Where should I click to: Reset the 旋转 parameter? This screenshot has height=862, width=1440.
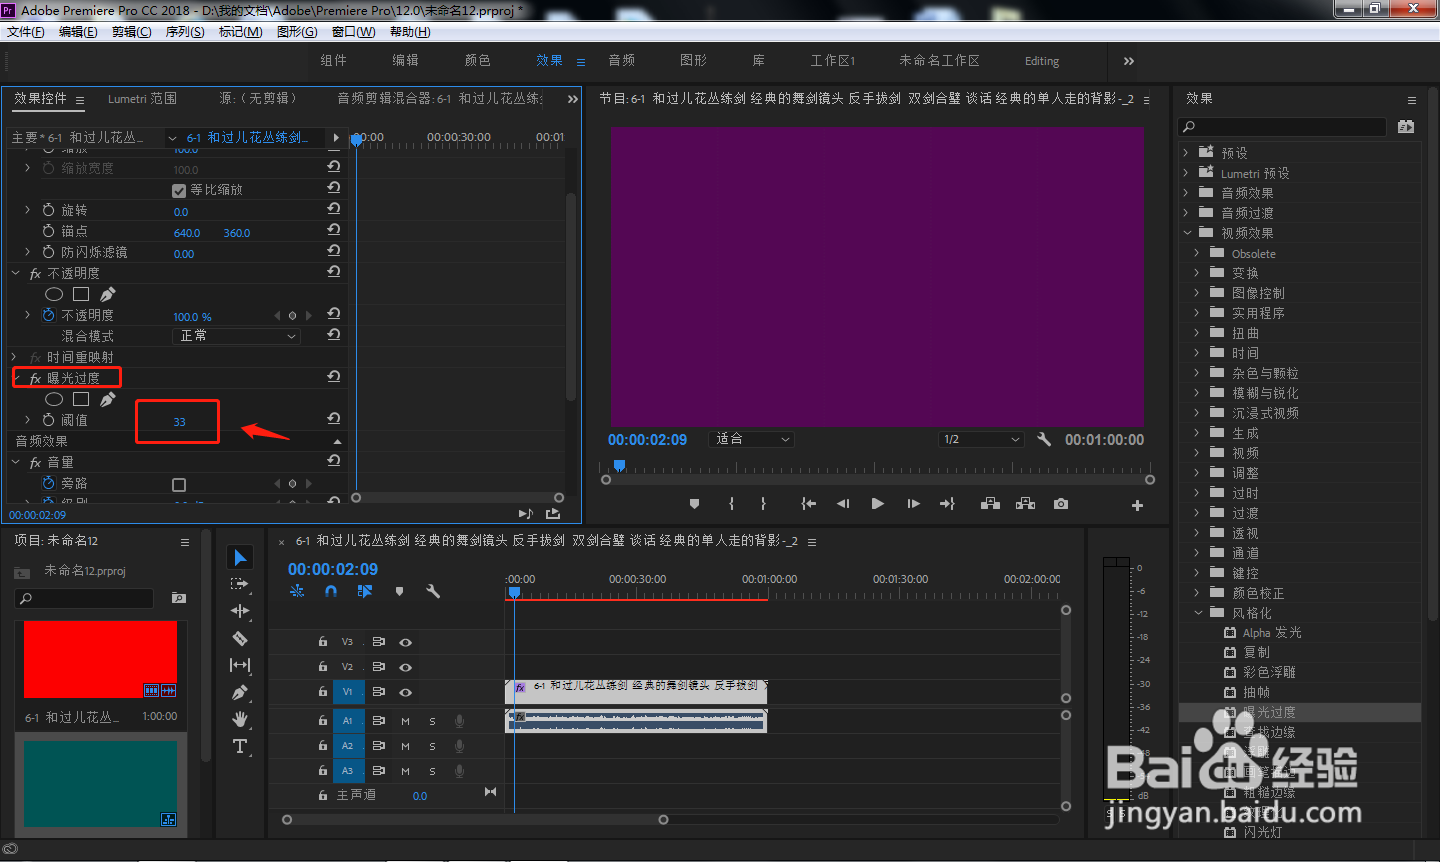pos(334,209)
